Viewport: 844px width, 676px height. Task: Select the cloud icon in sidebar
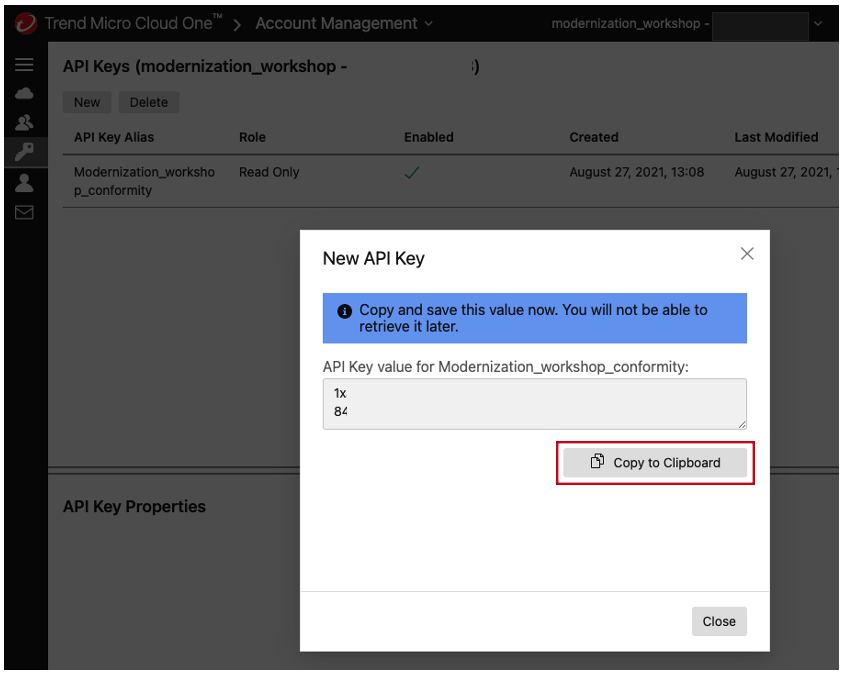24,94
